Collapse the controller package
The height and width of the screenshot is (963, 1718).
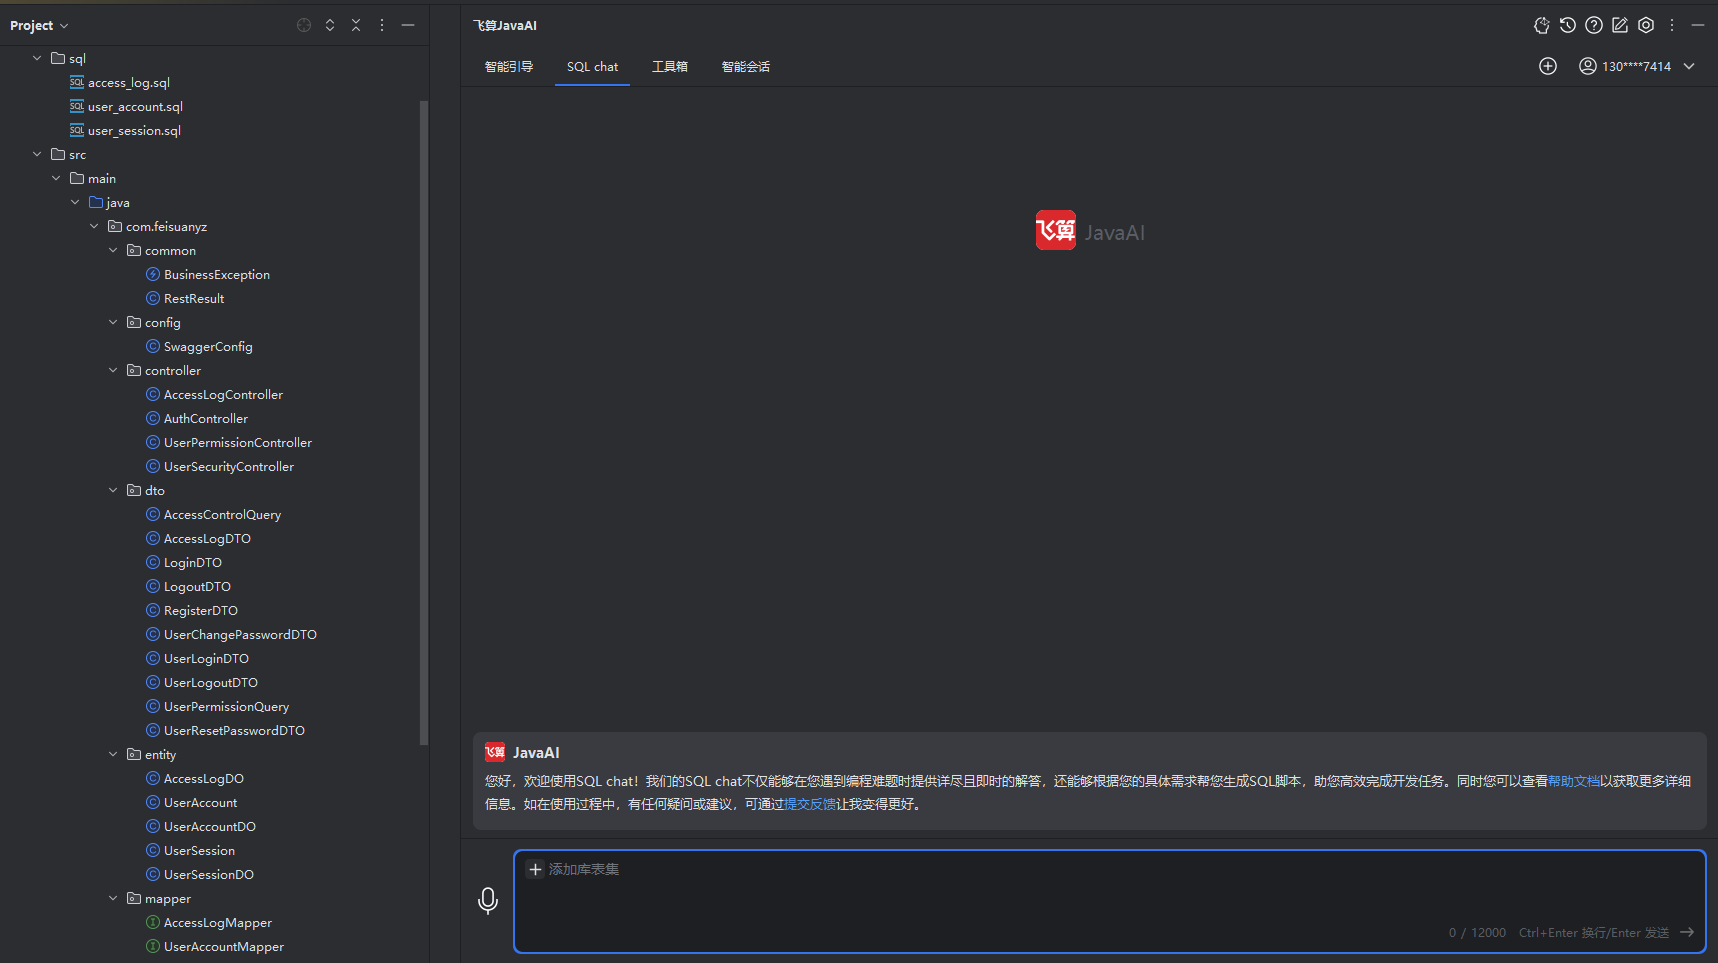[113, 370]
